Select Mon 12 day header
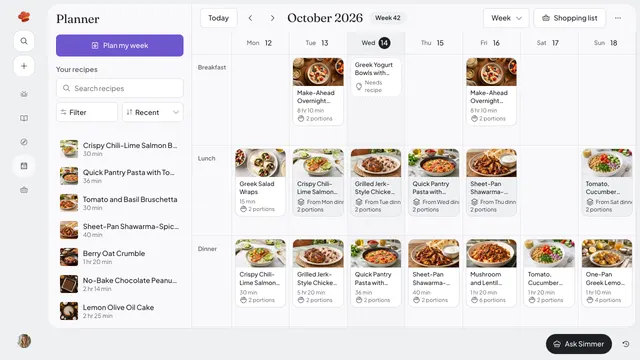 260,43
